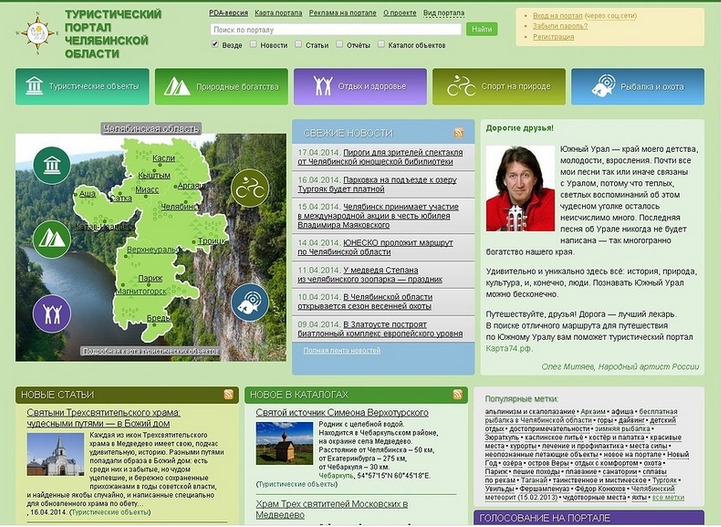Select Кыштым on the region map
This screenshot has width=721, height=527.
pyautogui.click(x=154, y=175)
